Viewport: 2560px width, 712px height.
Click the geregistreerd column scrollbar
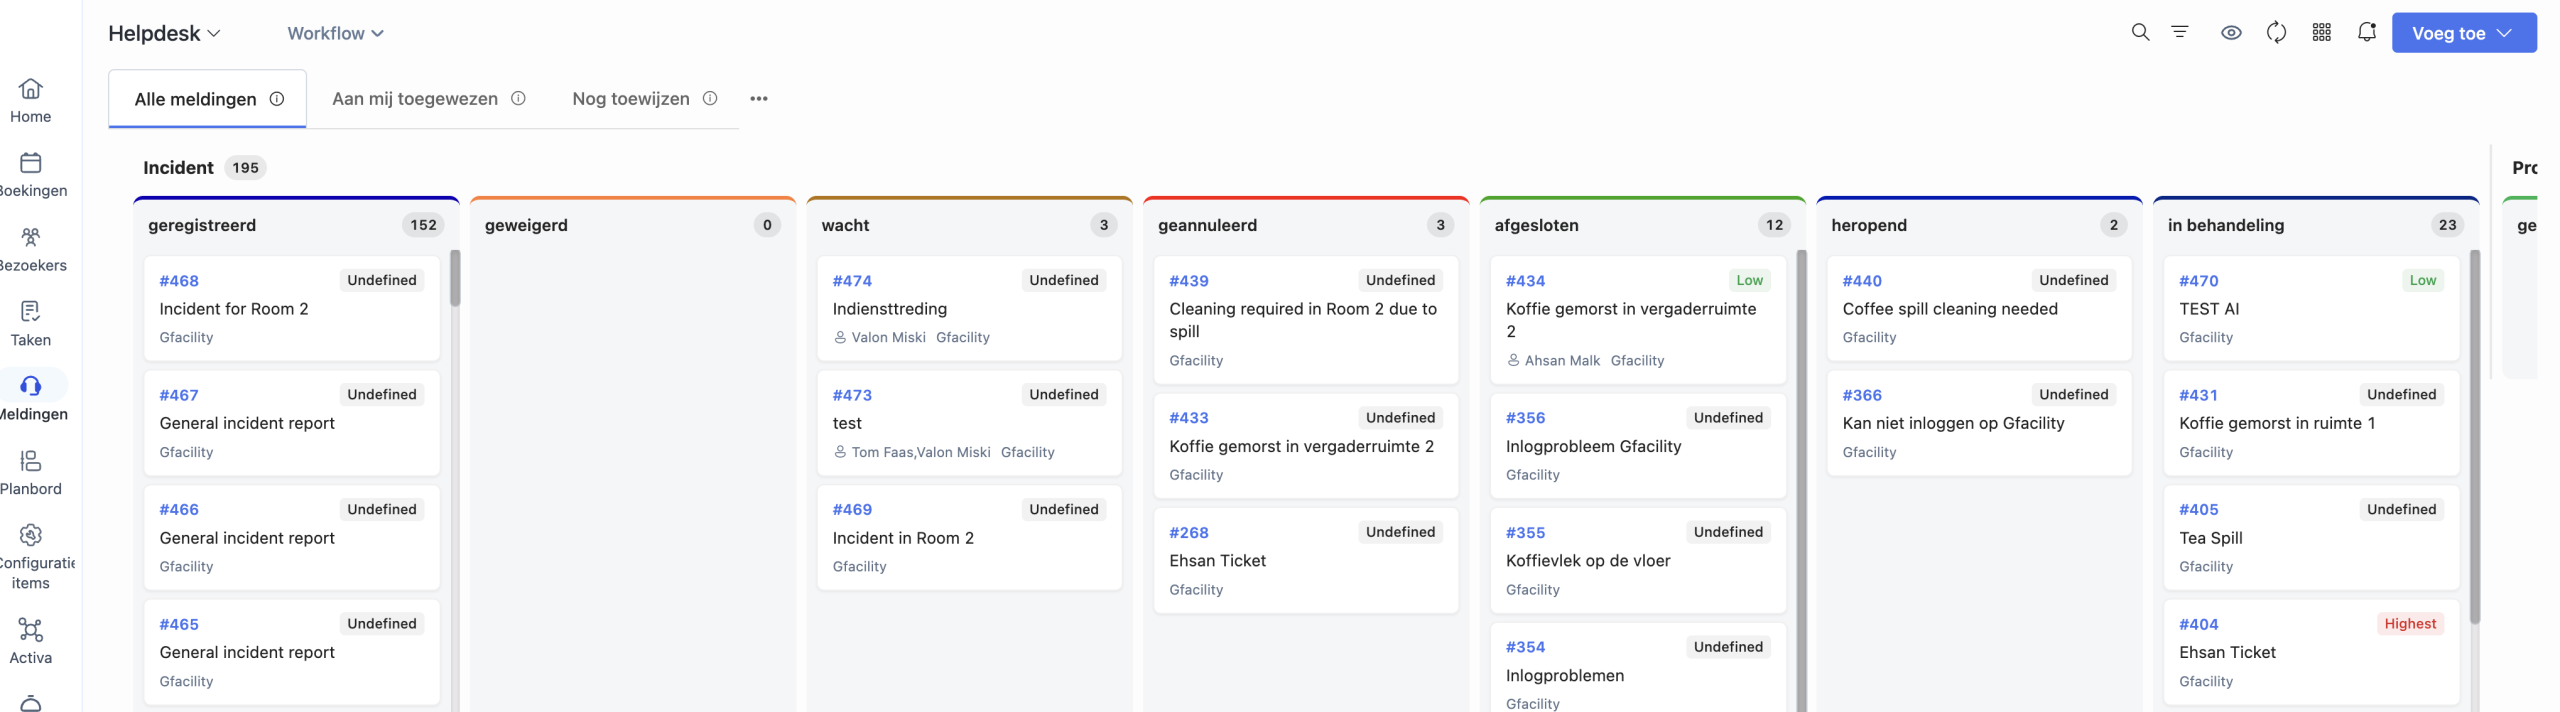click(x=455, y=279)
